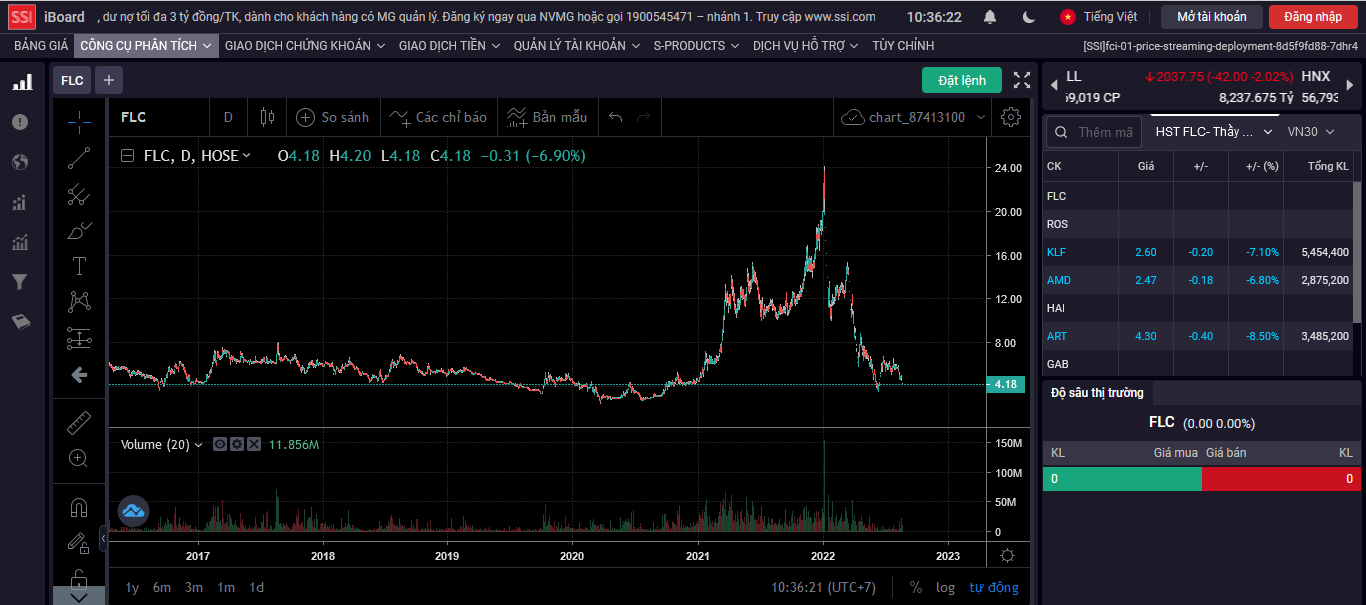This screenshot has width=1366, height=605.
Task: Open notifications bell icon
Action: (x=990, y=17)
